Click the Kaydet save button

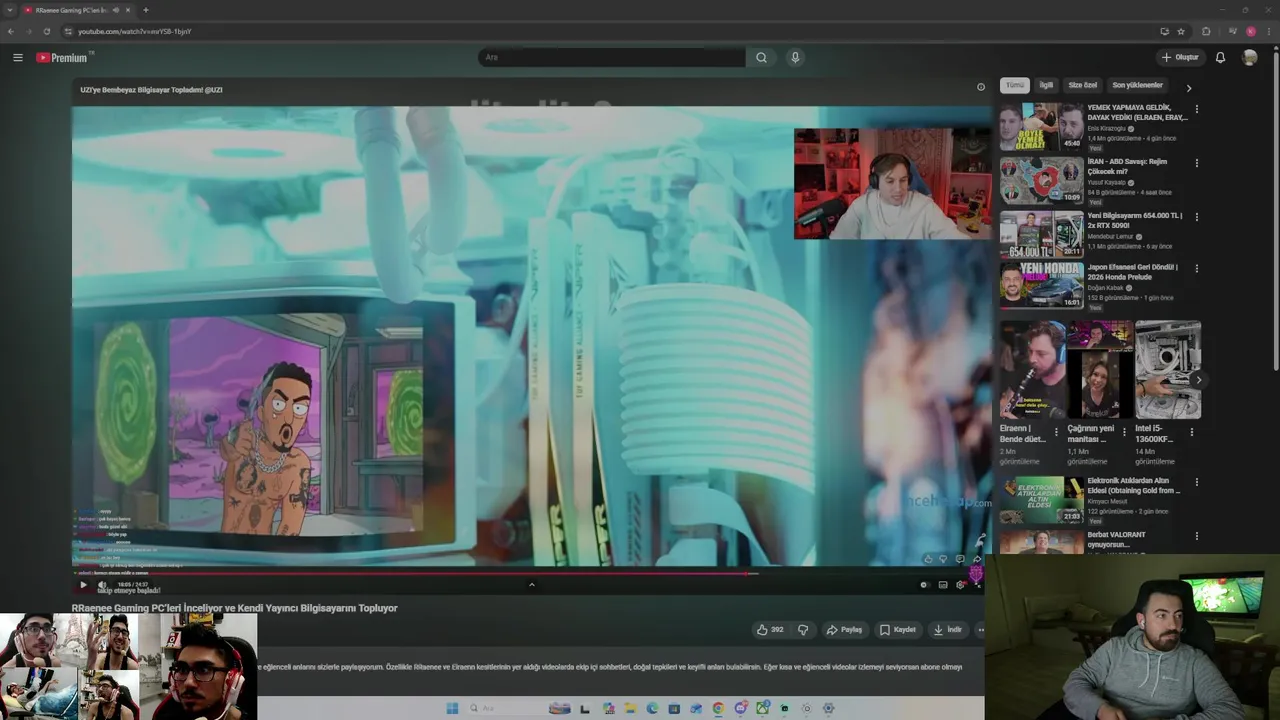pos(898,630)
